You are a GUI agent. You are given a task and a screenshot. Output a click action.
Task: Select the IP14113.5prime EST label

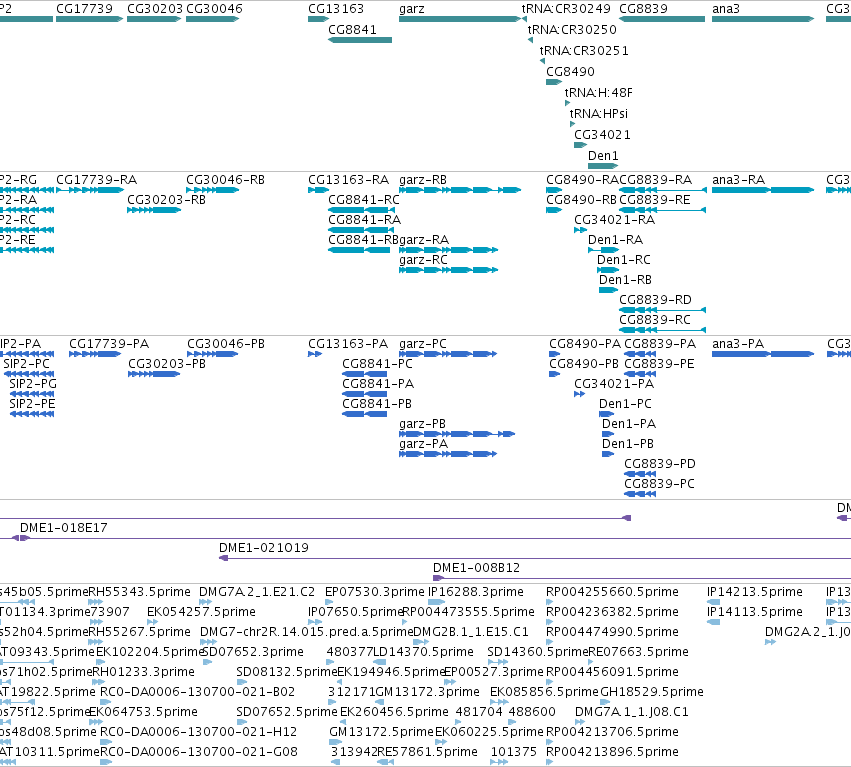click(755, 612)
